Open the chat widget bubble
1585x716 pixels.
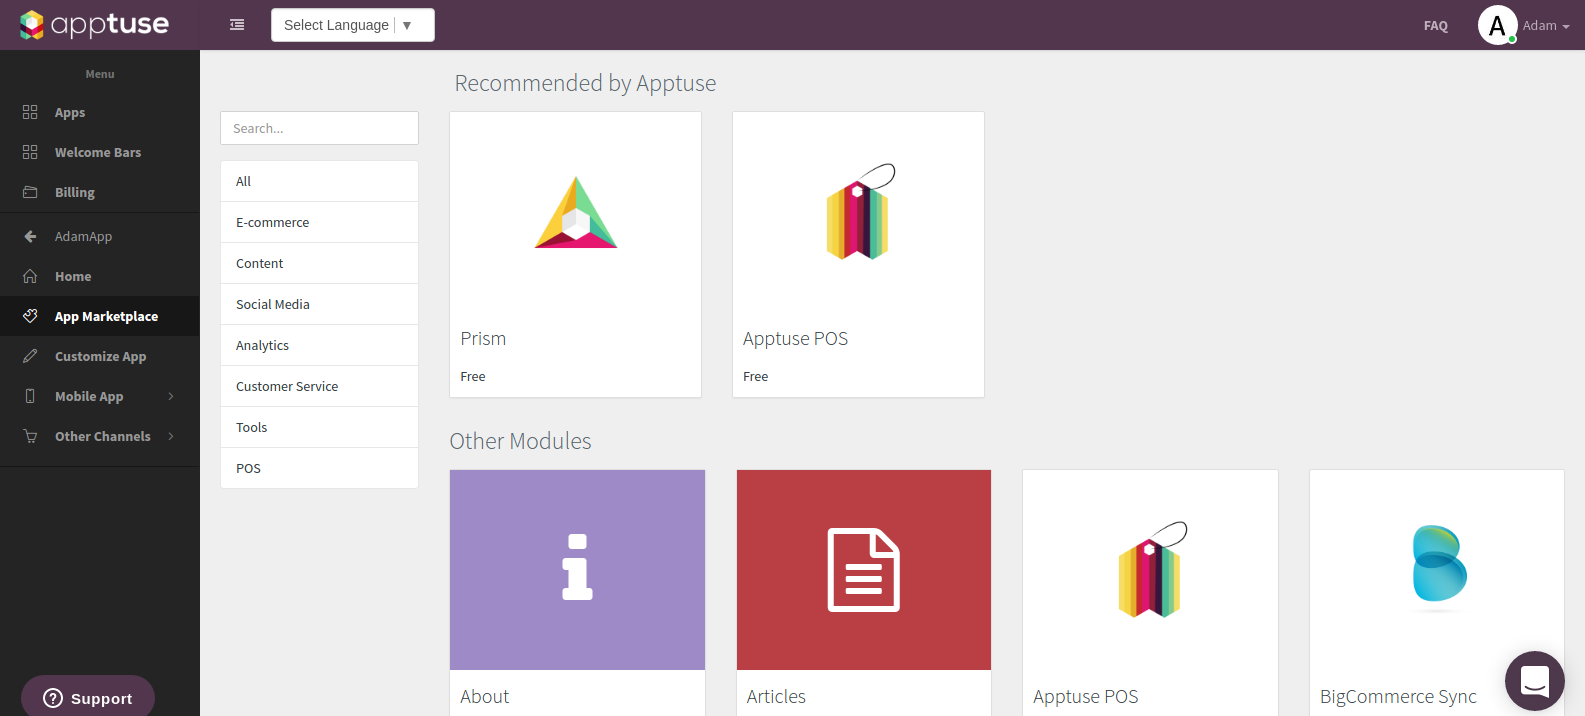(x=1535, y=681)
